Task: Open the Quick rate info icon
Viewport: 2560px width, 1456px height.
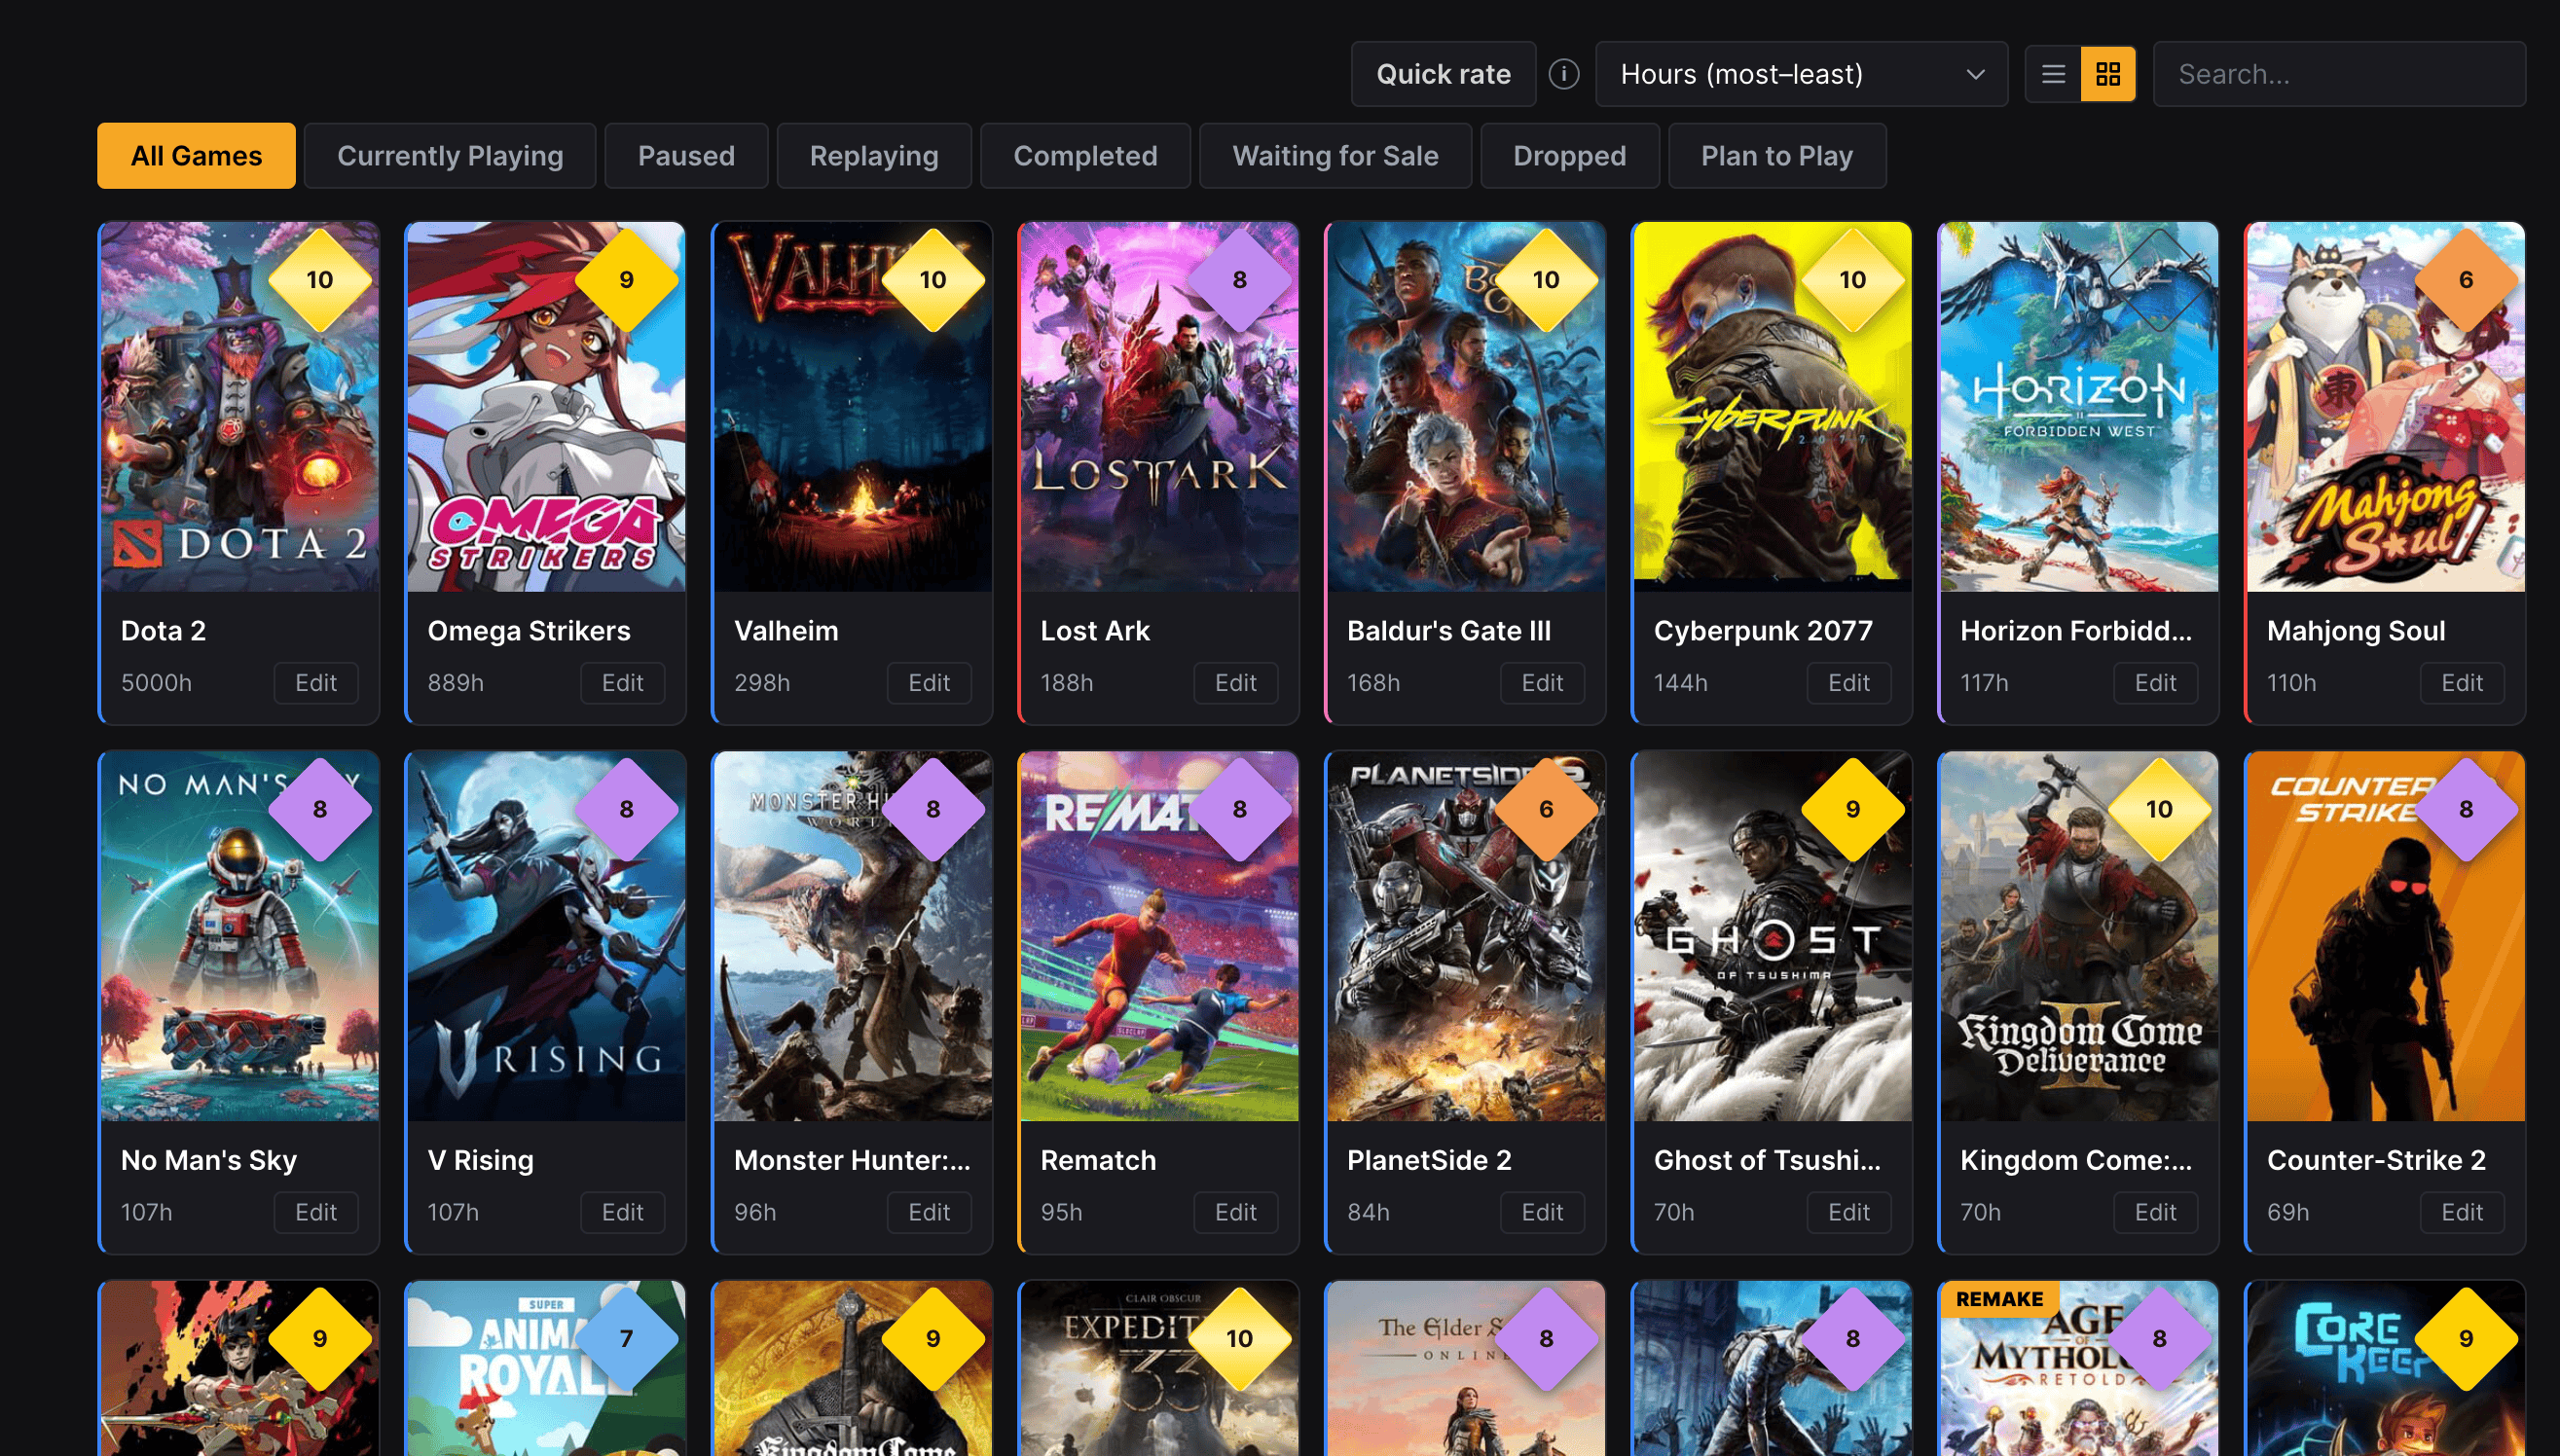Action: pyautogui.click(x=1564, y=74)
